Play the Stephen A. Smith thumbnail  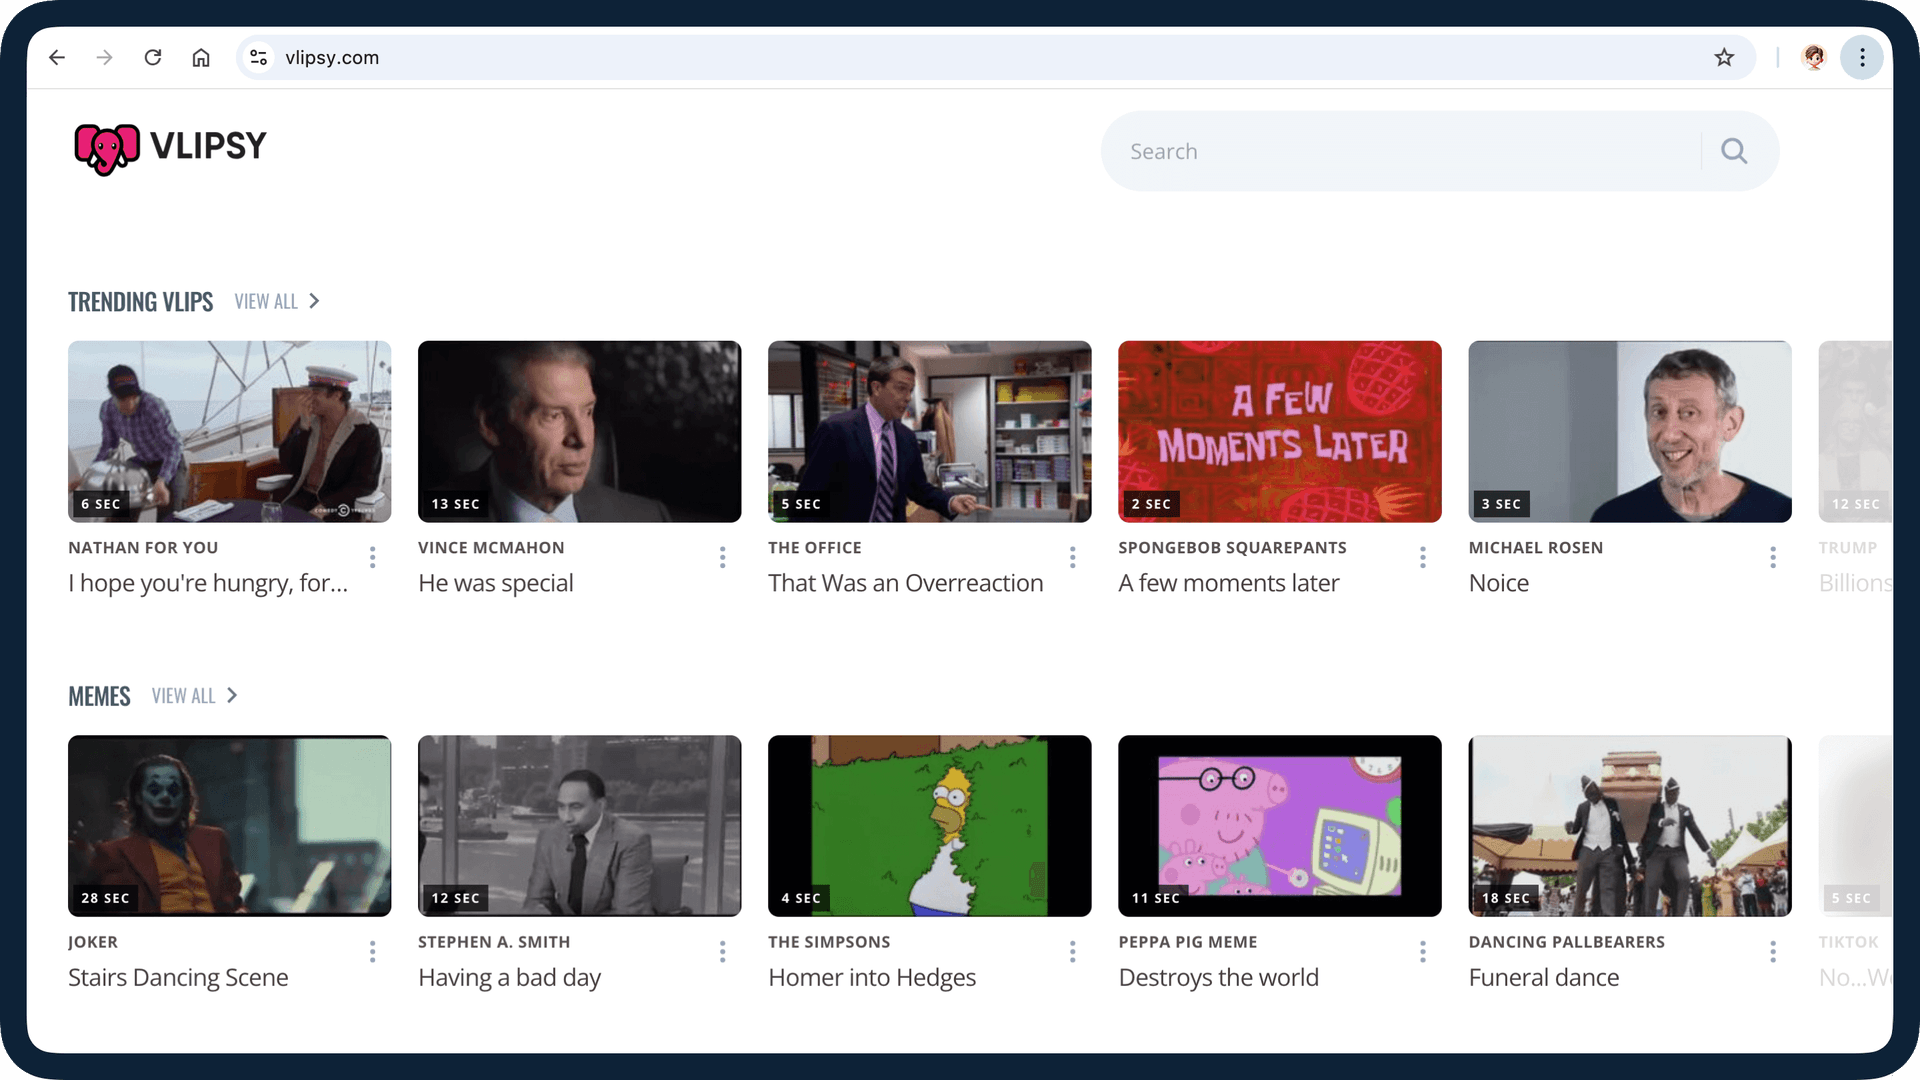[x=579, y=826]
